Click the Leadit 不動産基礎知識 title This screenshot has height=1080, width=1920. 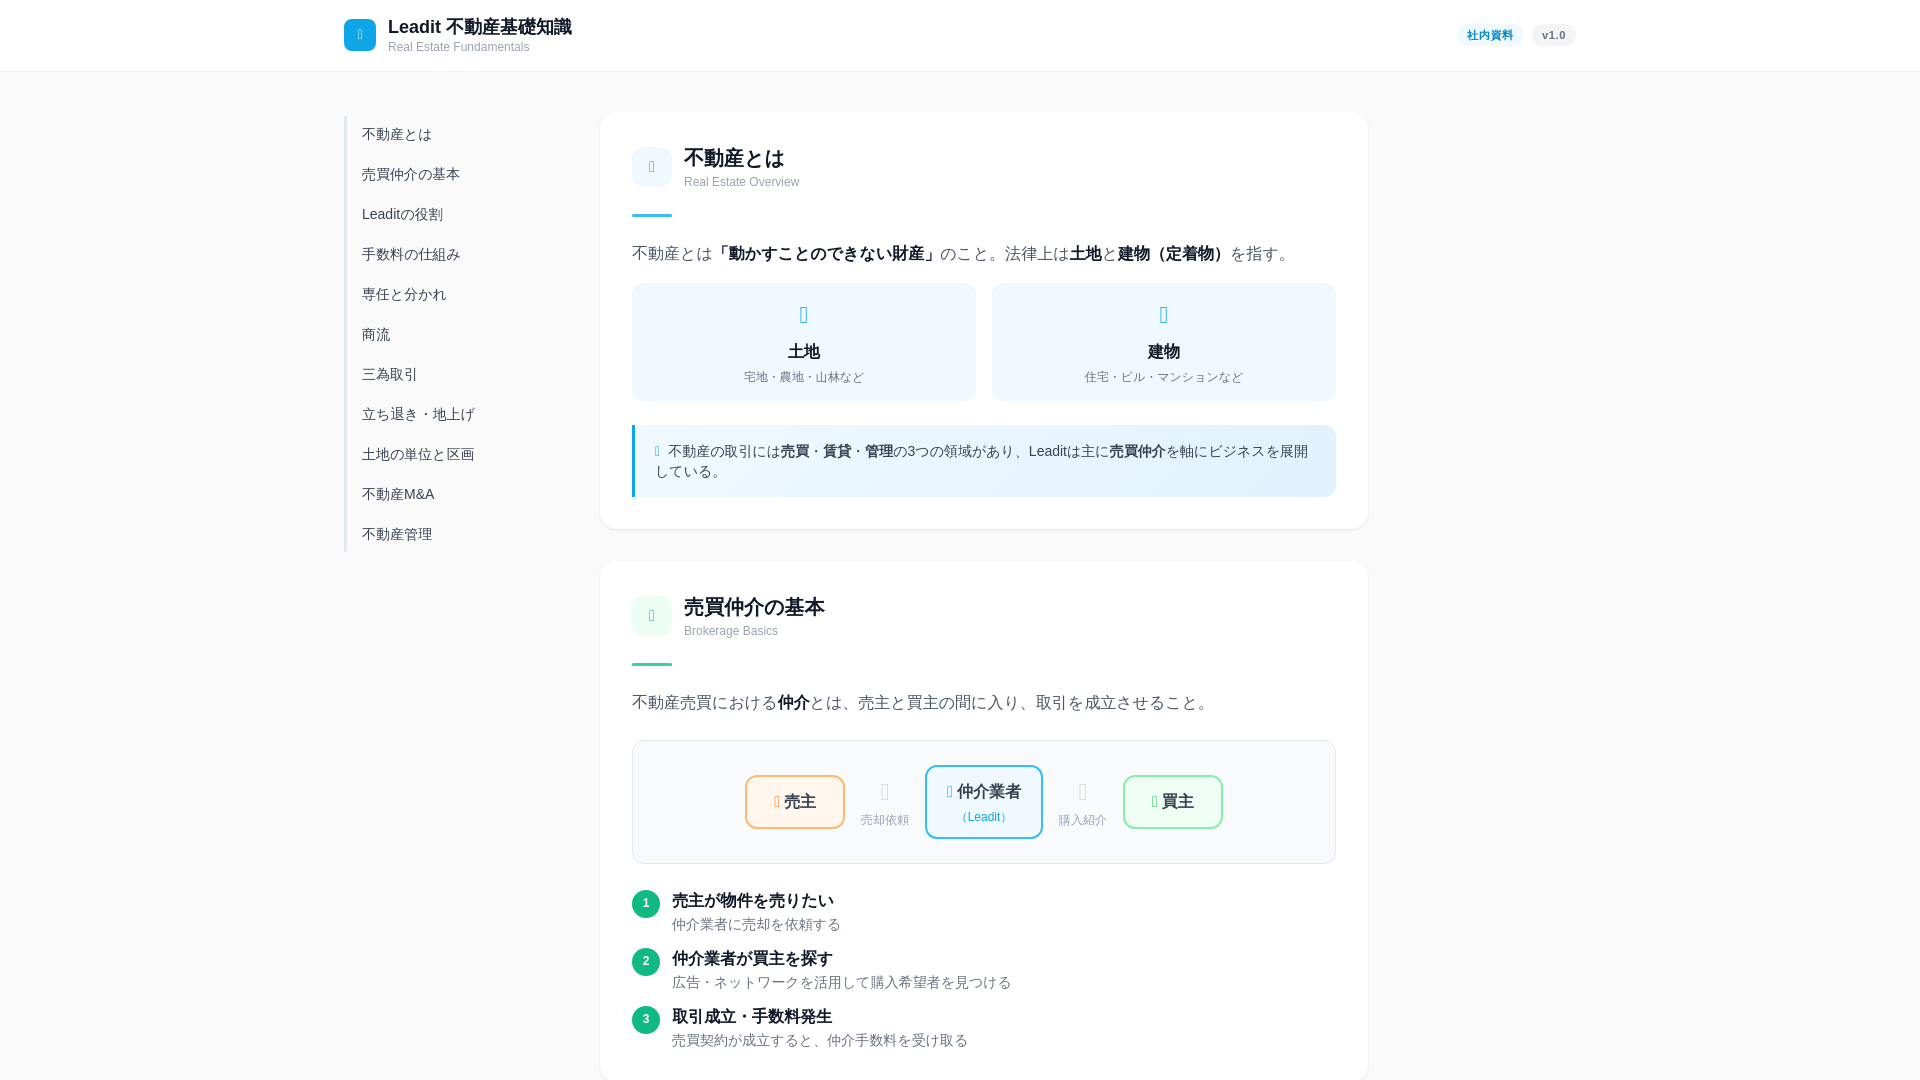[x=480, y=27]
